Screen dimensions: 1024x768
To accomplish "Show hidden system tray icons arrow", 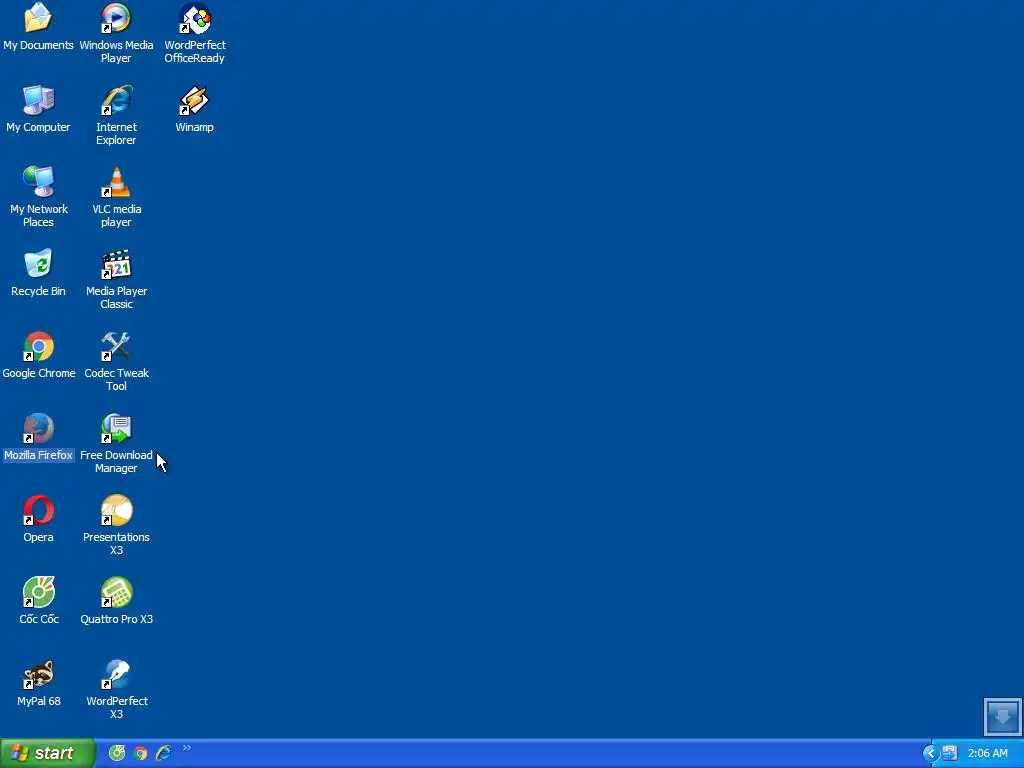I will click(931, 754).
